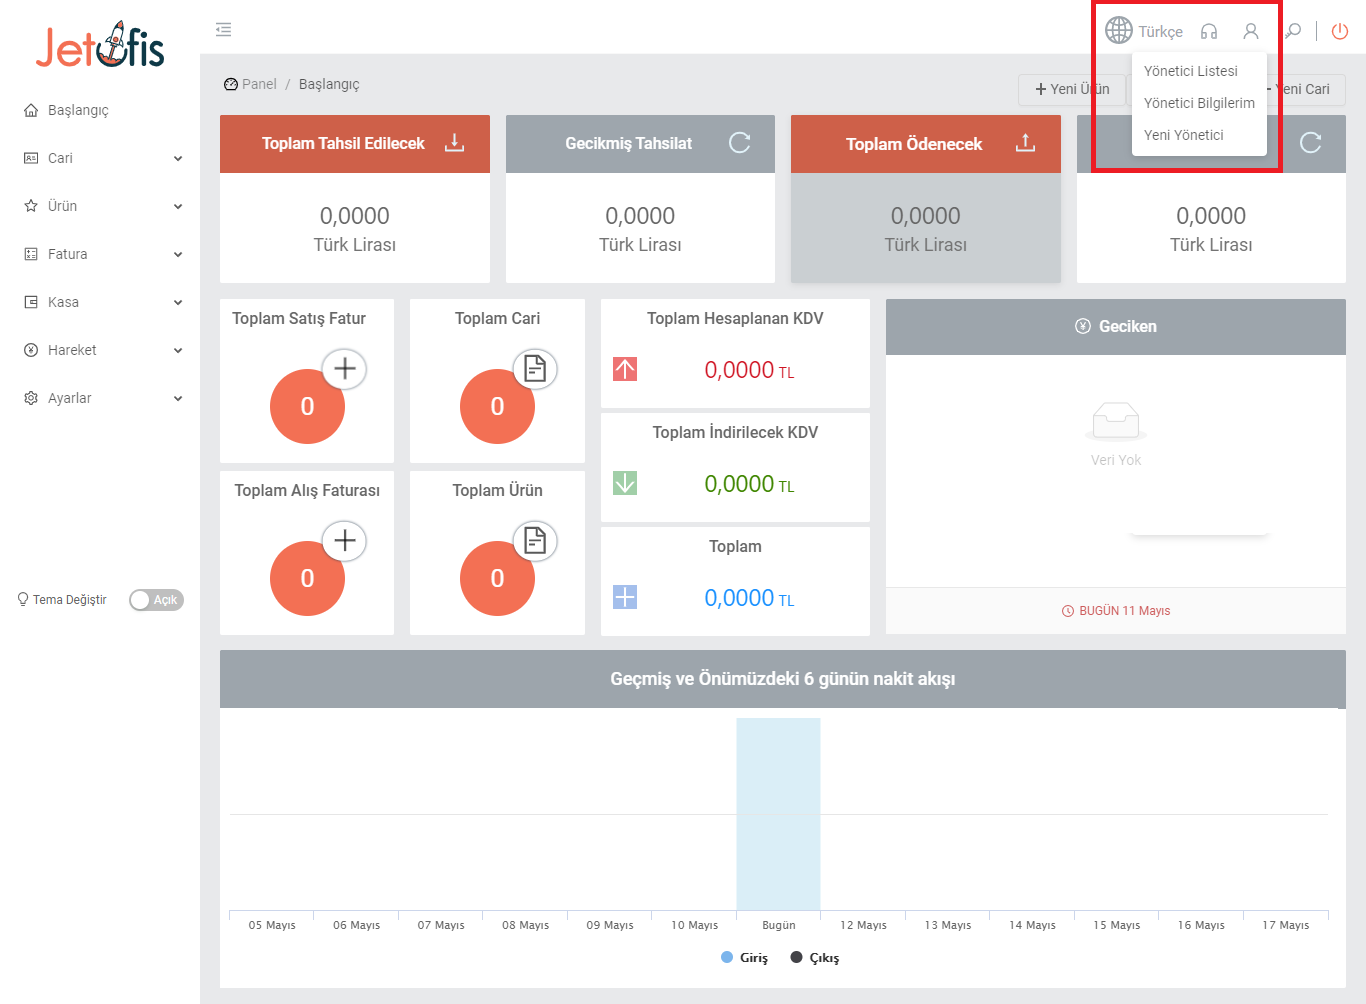Click the home icon next to Başlangıç
1366x1004 pixels.
[x=31, y=110]
